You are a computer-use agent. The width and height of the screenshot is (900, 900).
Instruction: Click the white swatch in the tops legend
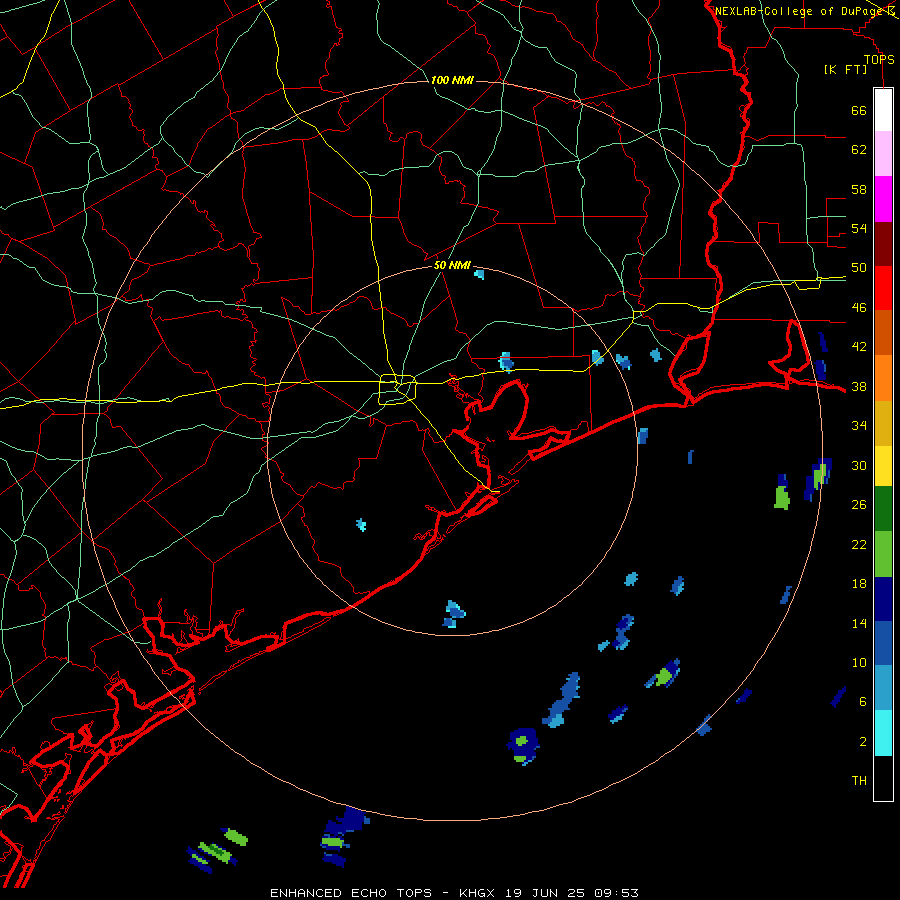pyautogui.click(x=883, y=110)
